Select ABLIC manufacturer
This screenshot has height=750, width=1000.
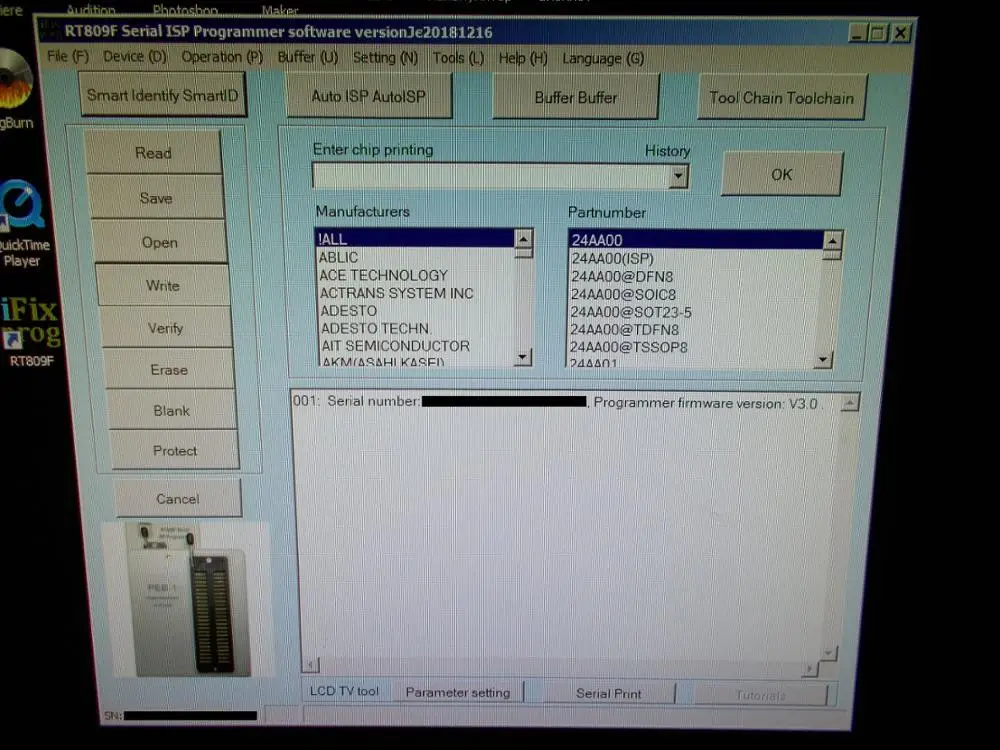415,257
